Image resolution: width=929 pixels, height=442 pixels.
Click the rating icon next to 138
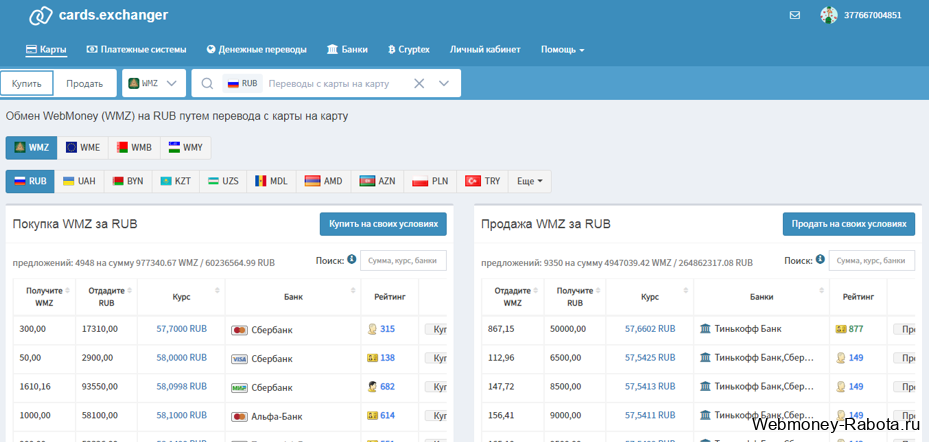tap(373, 358)
